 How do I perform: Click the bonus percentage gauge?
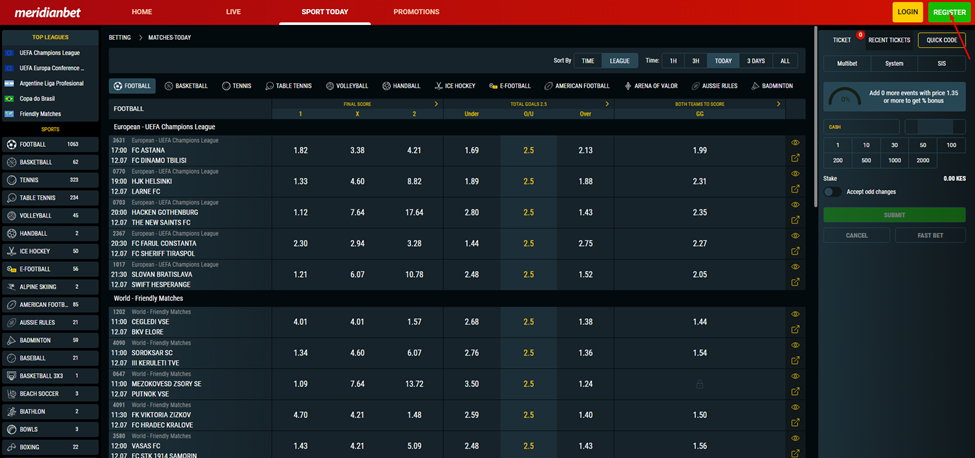pyautogui.click(x=845, y=98)
